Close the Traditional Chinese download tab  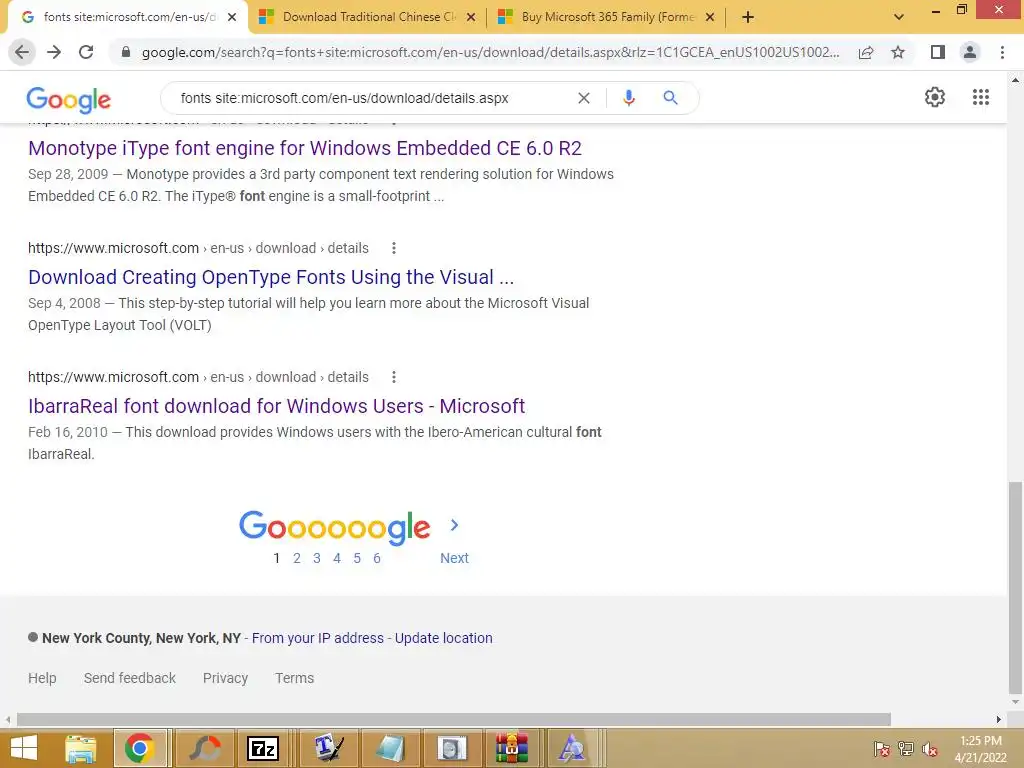tap(471, 17)
